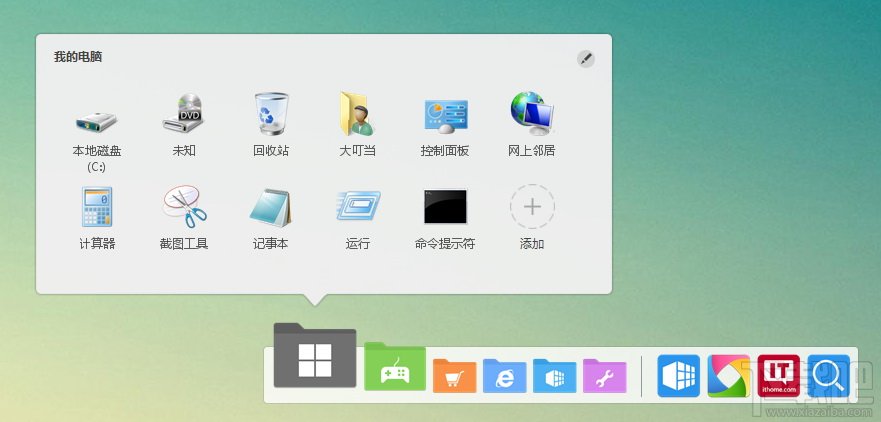Open the purple wrench tools folder

click(x=605, y=376)
